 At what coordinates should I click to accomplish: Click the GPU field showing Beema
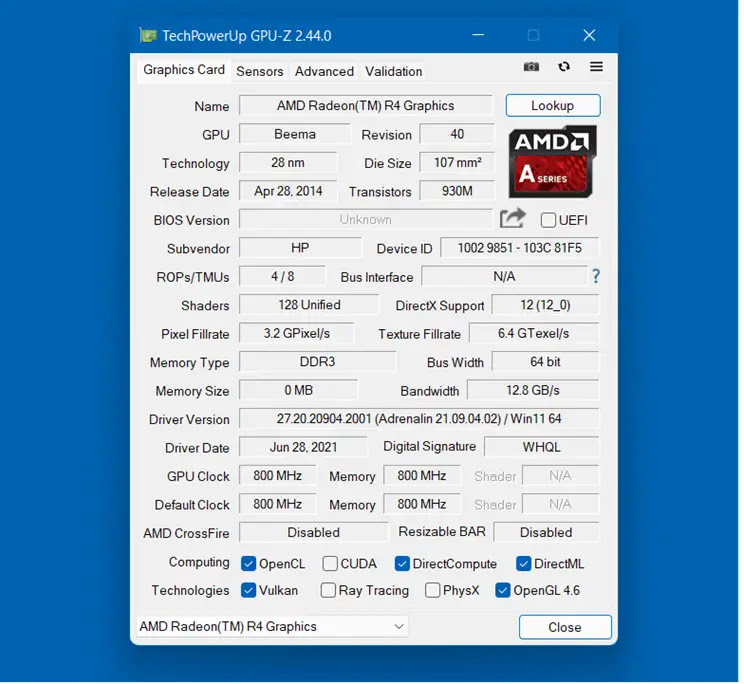coord(295,134)
